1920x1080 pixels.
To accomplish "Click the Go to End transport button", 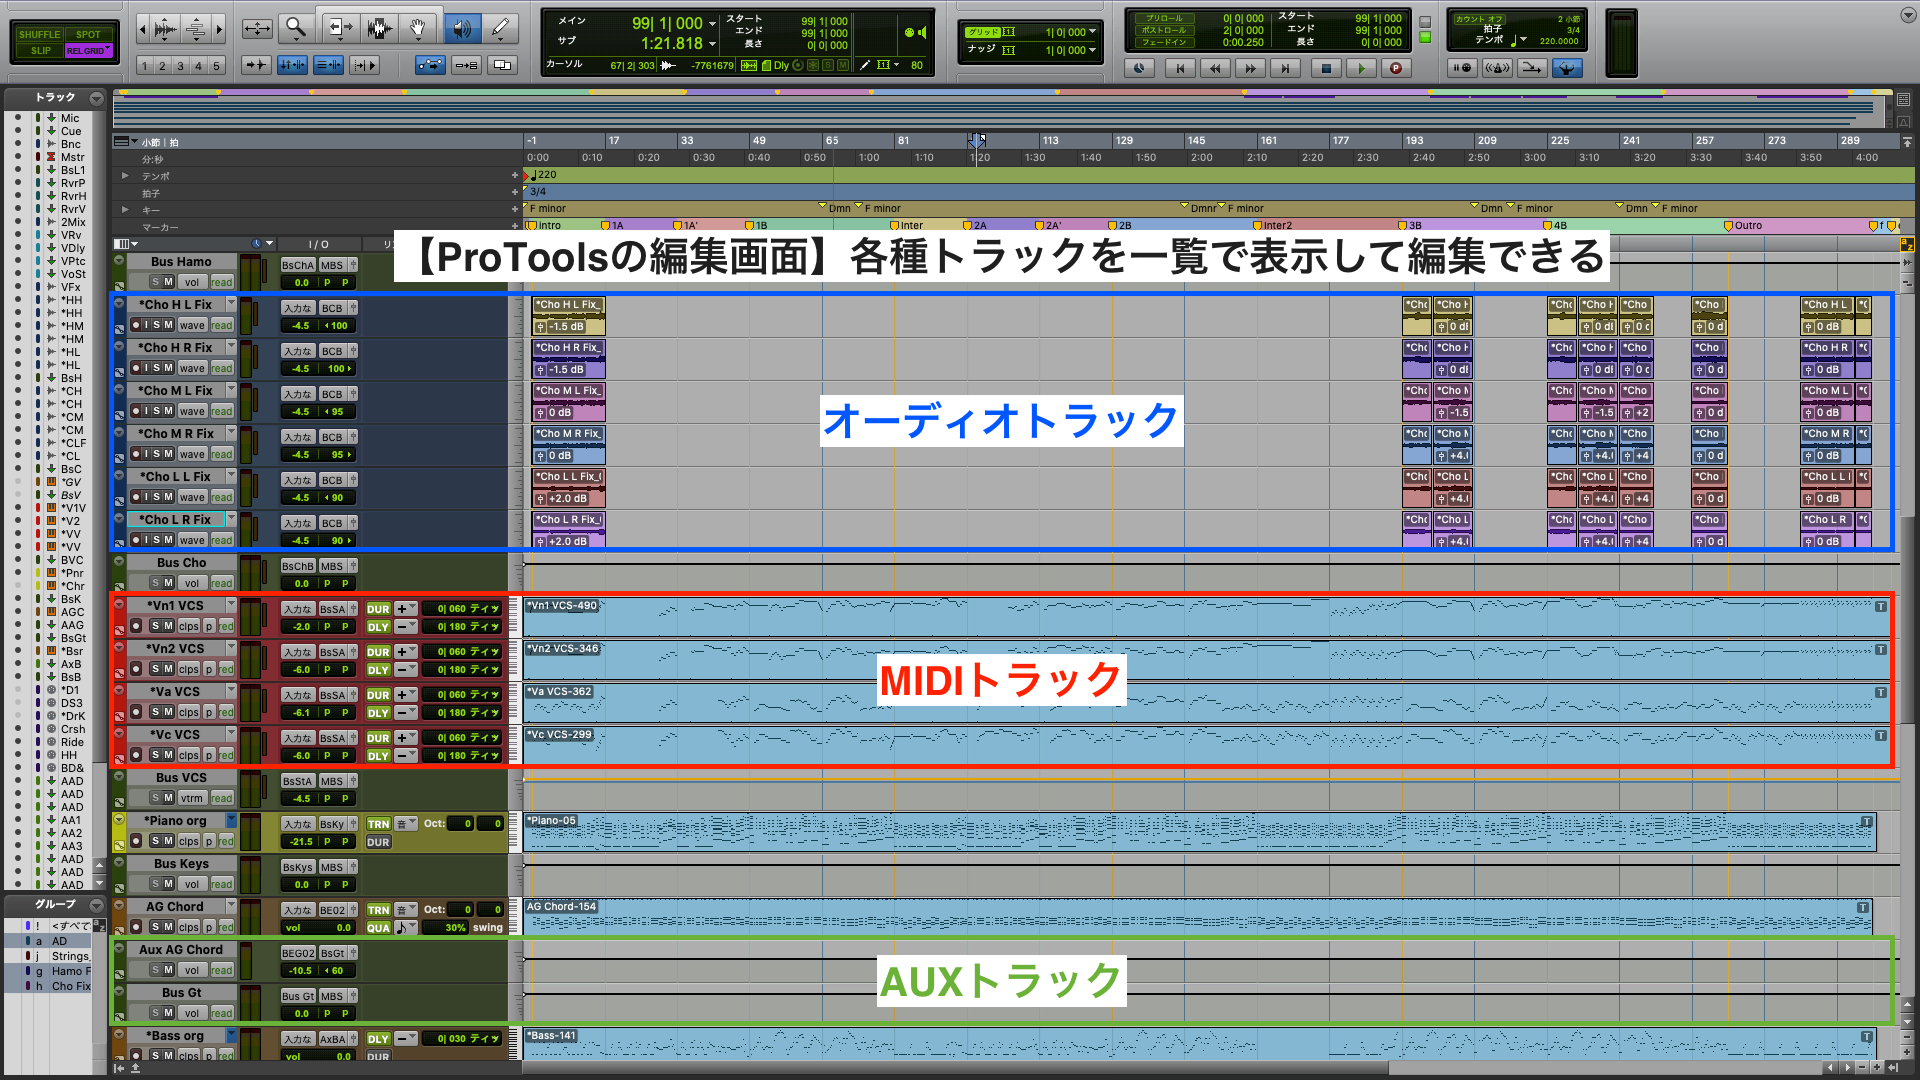I will point(1286,68).
